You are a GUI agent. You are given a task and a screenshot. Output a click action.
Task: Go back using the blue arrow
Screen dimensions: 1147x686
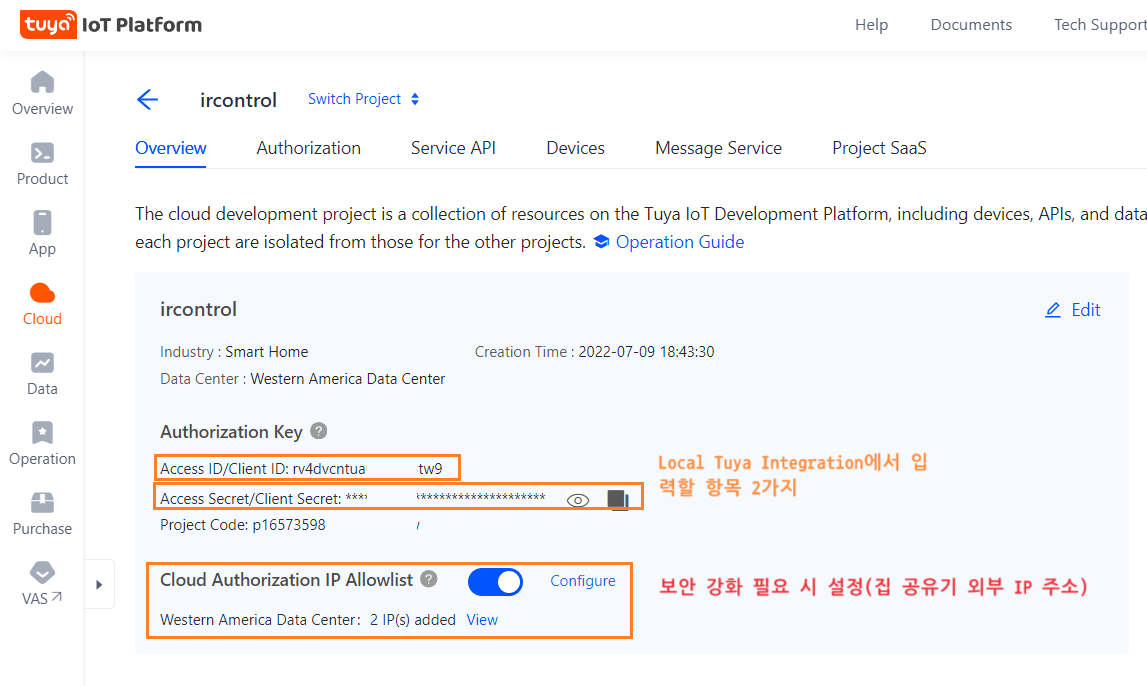(148, 99)
